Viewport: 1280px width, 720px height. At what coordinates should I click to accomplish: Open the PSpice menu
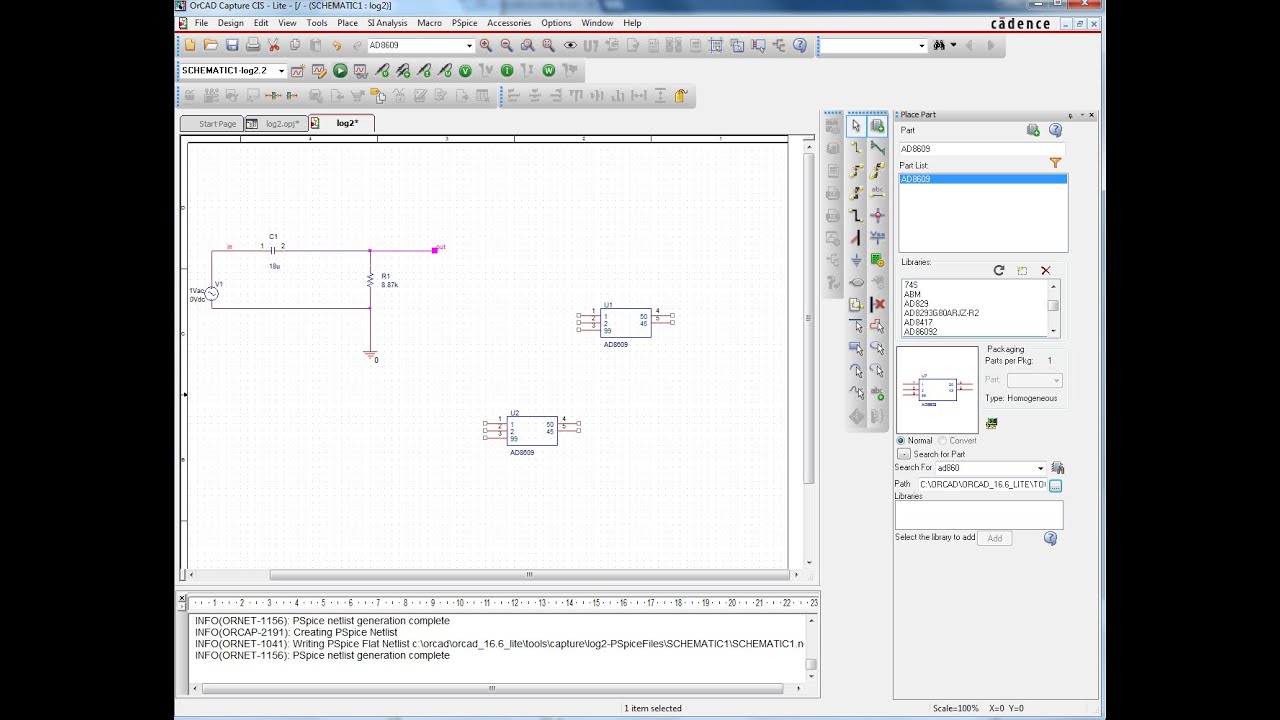[x=464, y=23]
